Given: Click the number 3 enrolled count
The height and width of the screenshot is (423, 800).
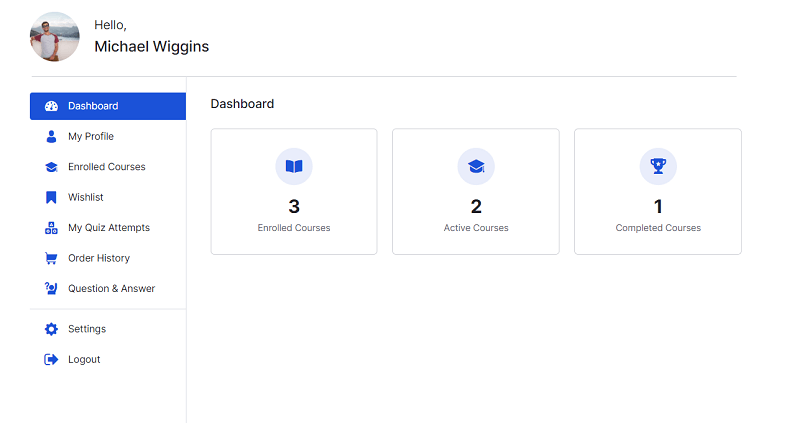Looking at the screenshot, I should coord(294,207).
